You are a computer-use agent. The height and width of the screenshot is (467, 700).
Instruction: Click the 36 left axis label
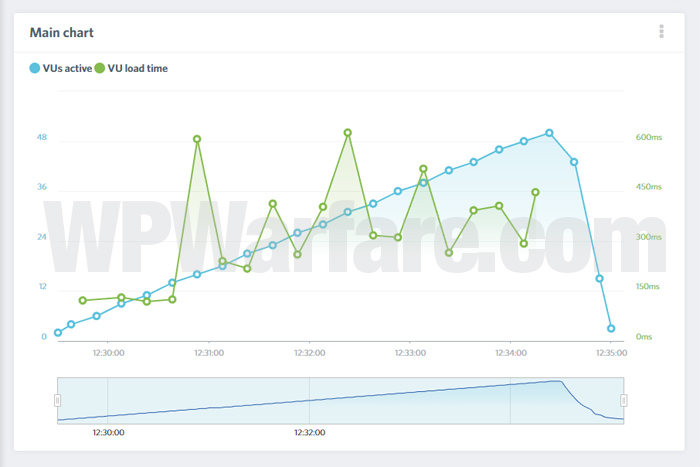[42, 187]
